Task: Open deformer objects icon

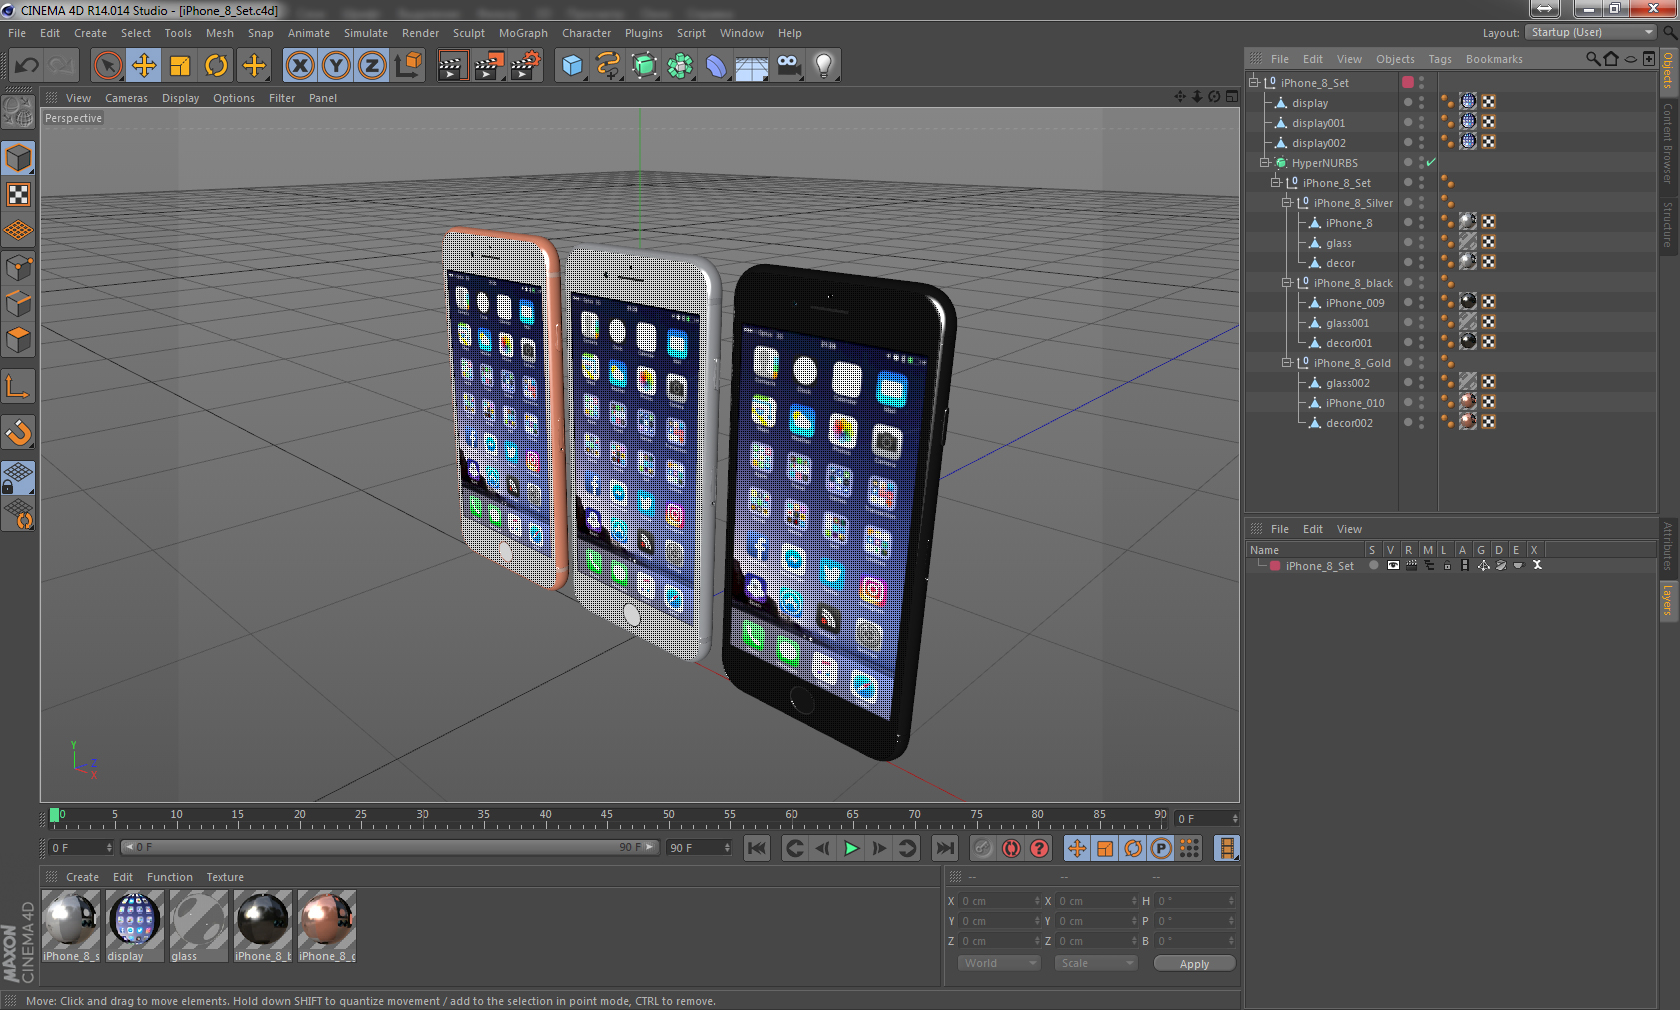Action: (x=716, y=66)
